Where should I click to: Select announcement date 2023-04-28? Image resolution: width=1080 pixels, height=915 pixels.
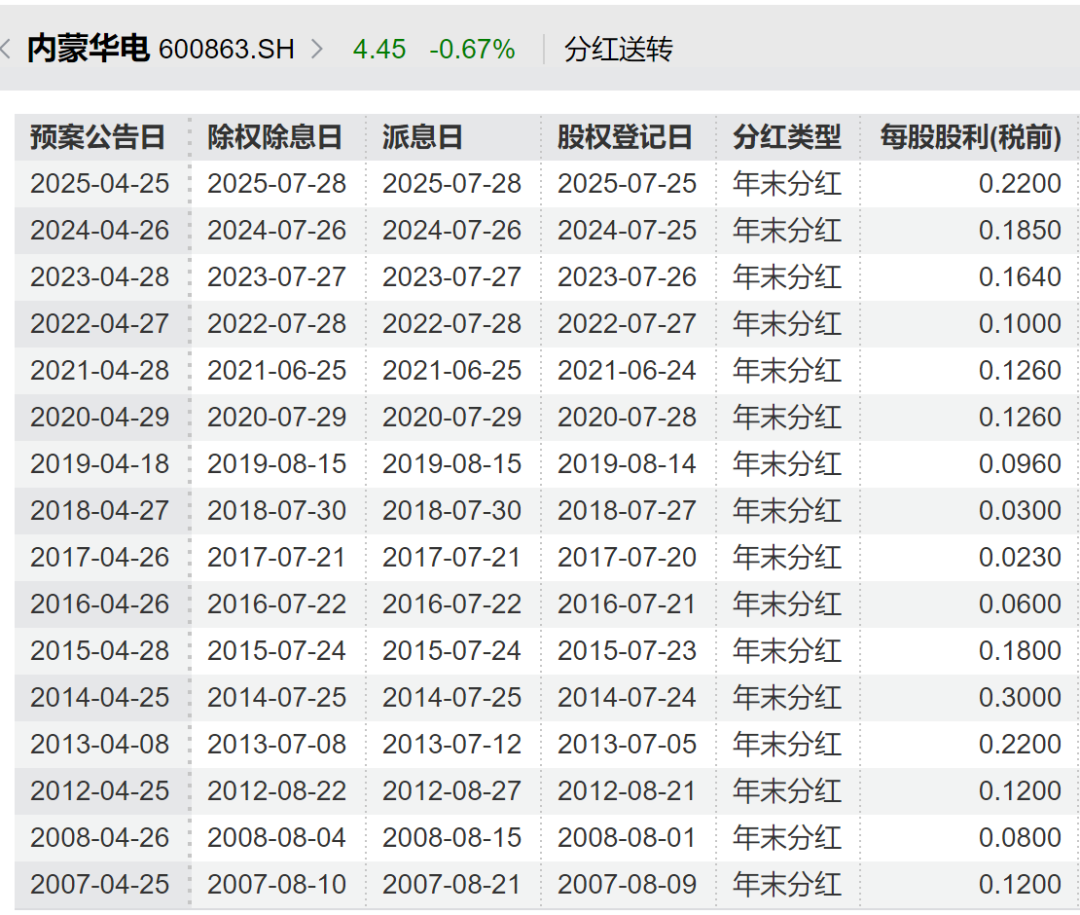tap(100, 277)
